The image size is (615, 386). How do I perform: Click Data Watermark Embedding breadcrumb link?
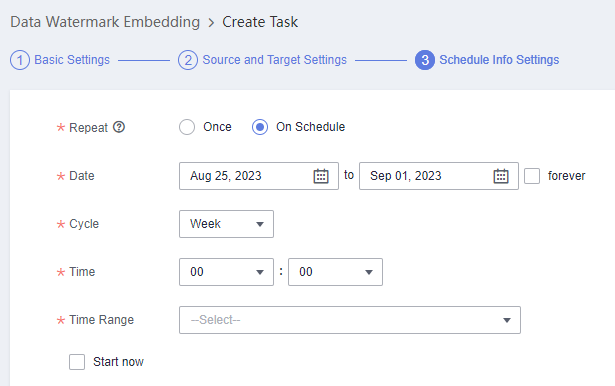[x=105, y=22]
